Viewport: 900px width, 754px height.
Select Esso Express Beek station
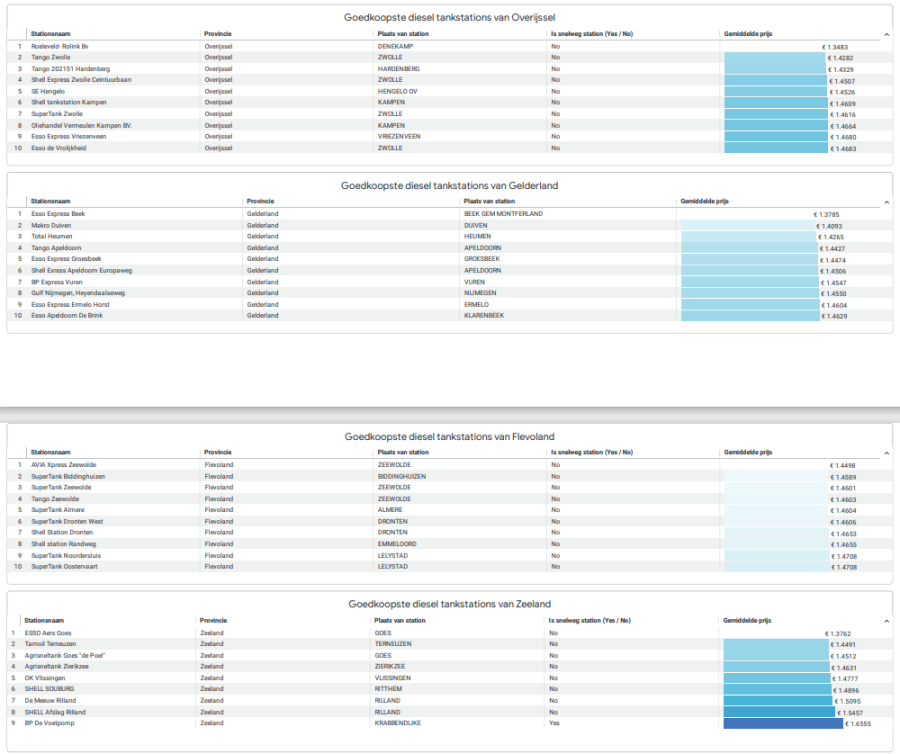58,213
